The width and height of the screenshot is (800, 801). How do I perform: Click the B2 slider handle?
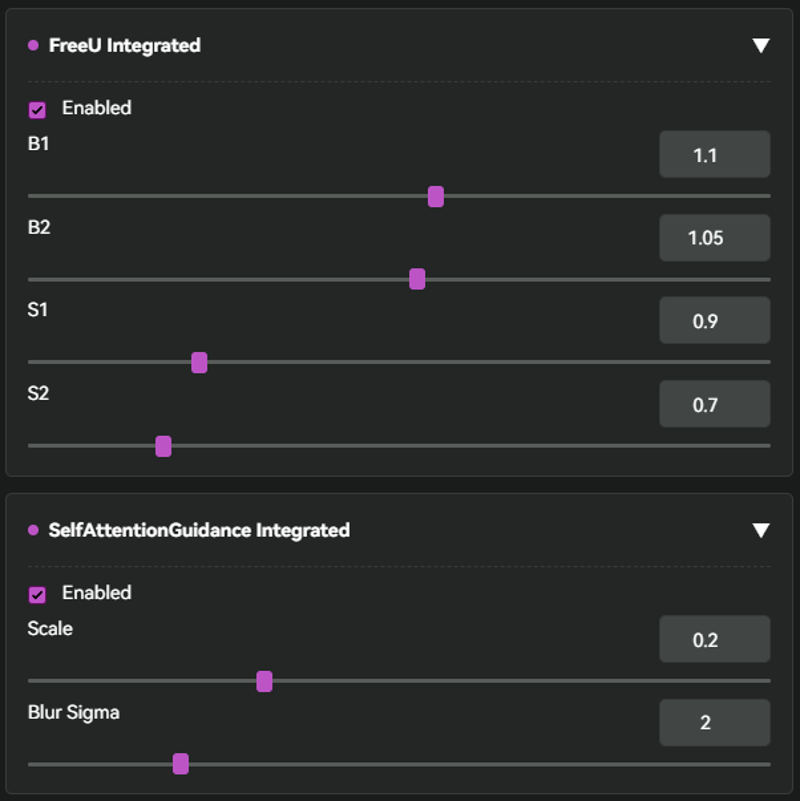pyautogui.click(x=417, y=279)
